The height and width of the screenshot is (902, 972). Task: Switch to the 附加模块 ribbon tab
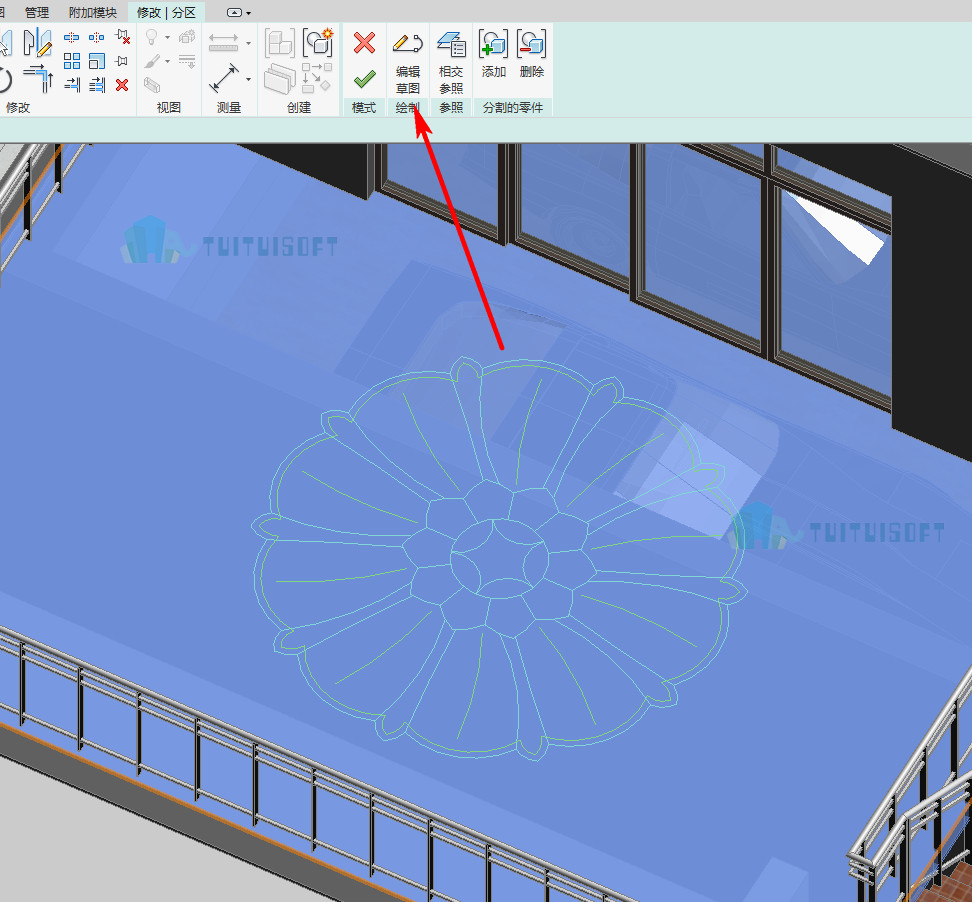(x=93, y=12)
